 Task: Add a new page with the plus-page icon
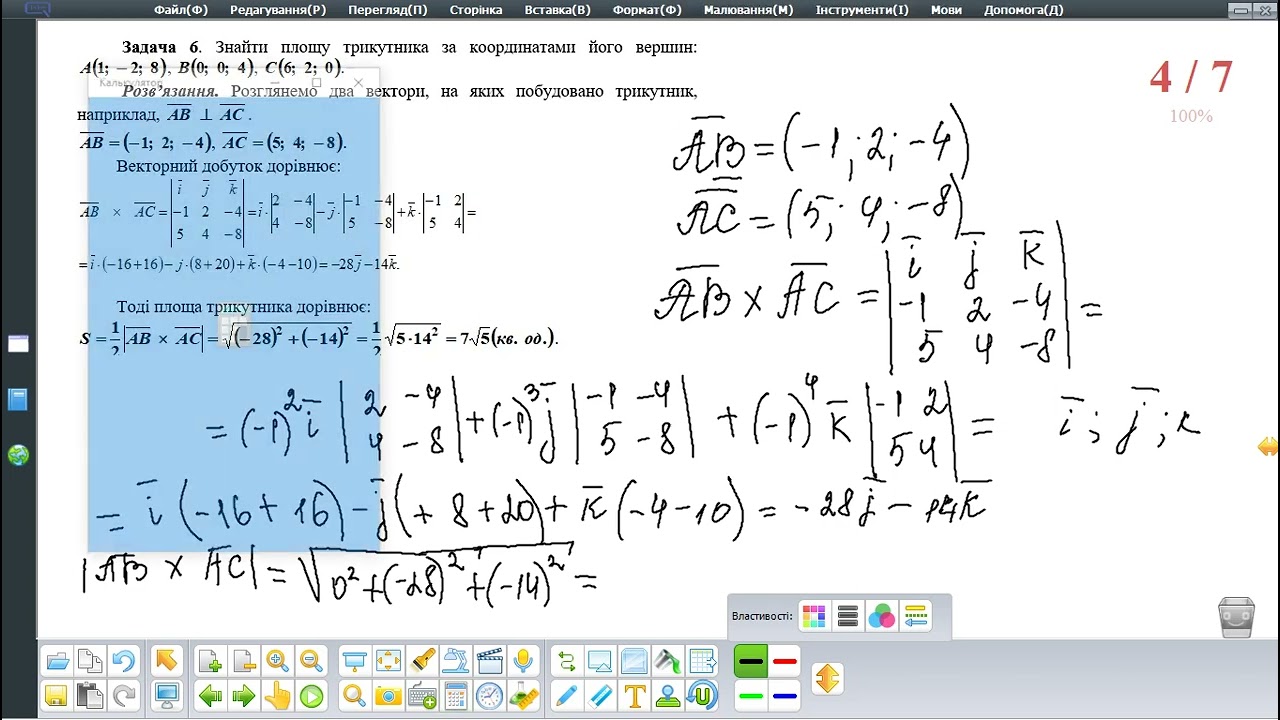[211, 661]
